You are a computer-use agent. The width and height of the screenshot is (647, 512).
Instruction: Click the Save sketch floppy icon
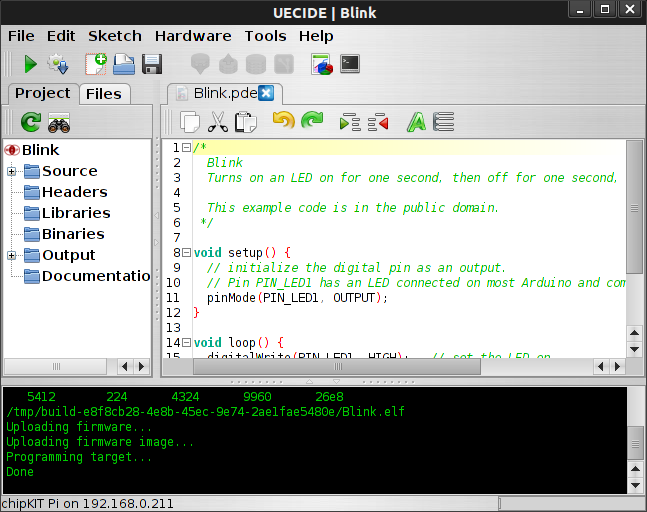[x=152, y=65]
